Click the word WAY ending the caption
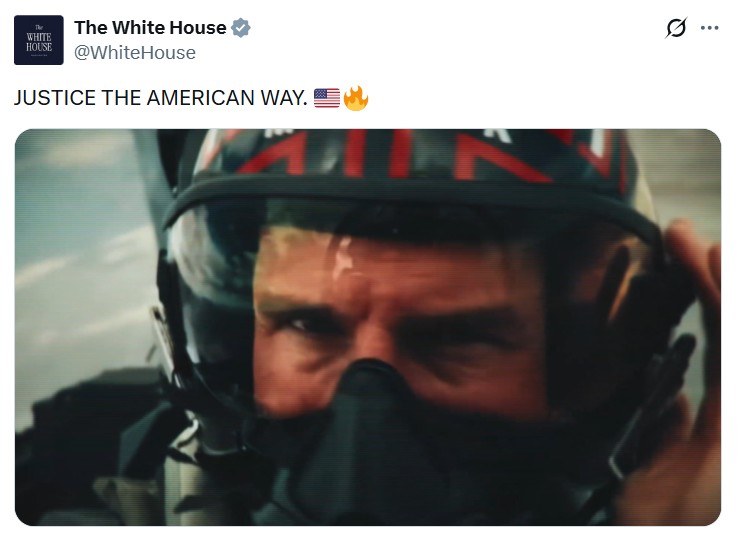Viewport: 739px width, 539px height. point(283,98)
